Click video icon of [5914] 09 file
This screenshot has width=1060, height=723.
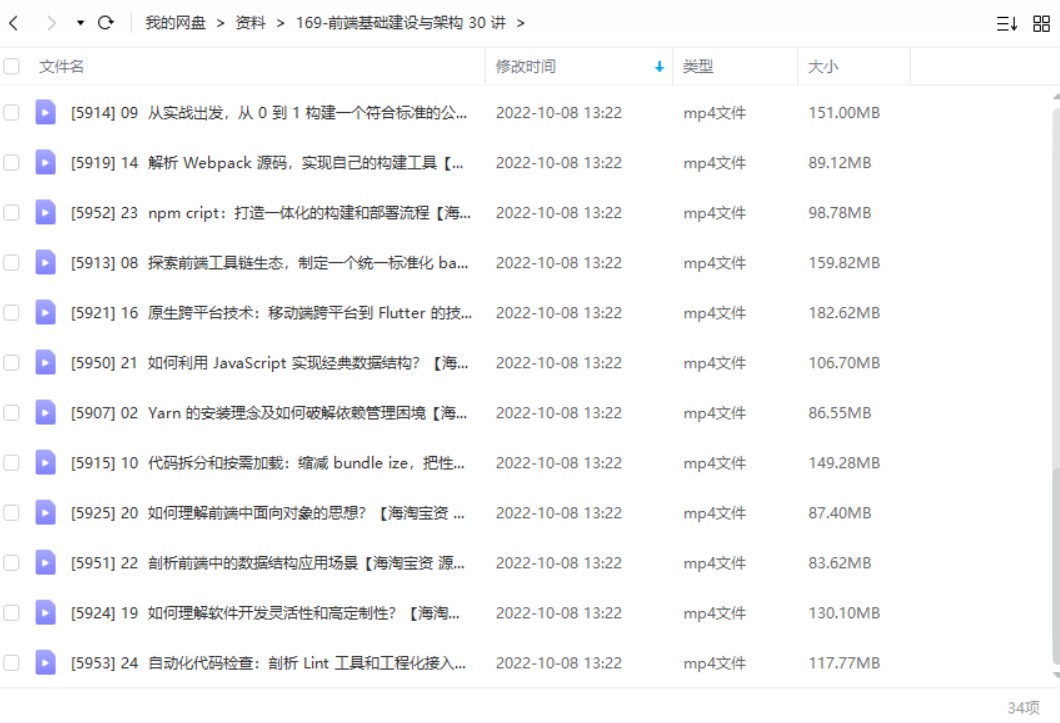pyautogui.click(x=45, y=112)
